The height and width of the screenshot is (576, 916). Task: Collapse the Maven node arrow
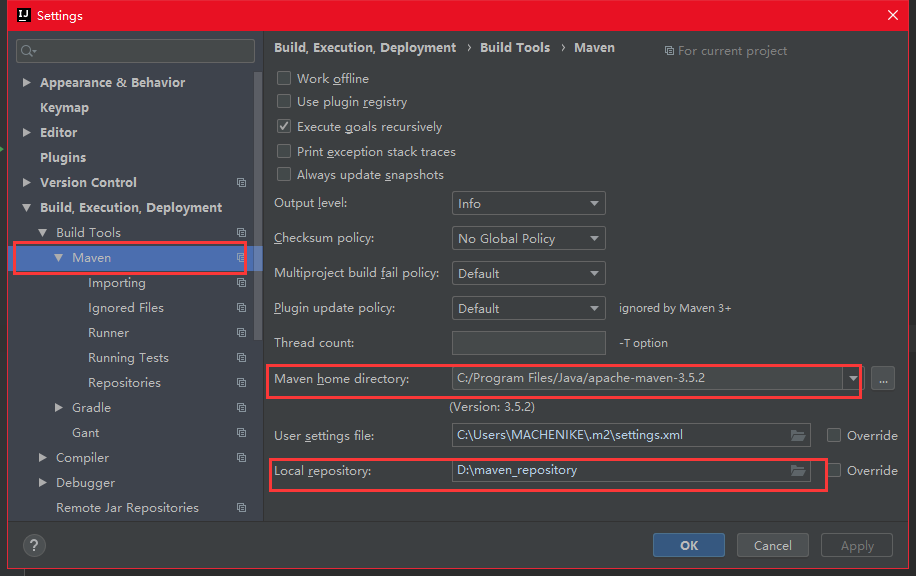coord(58,258)
